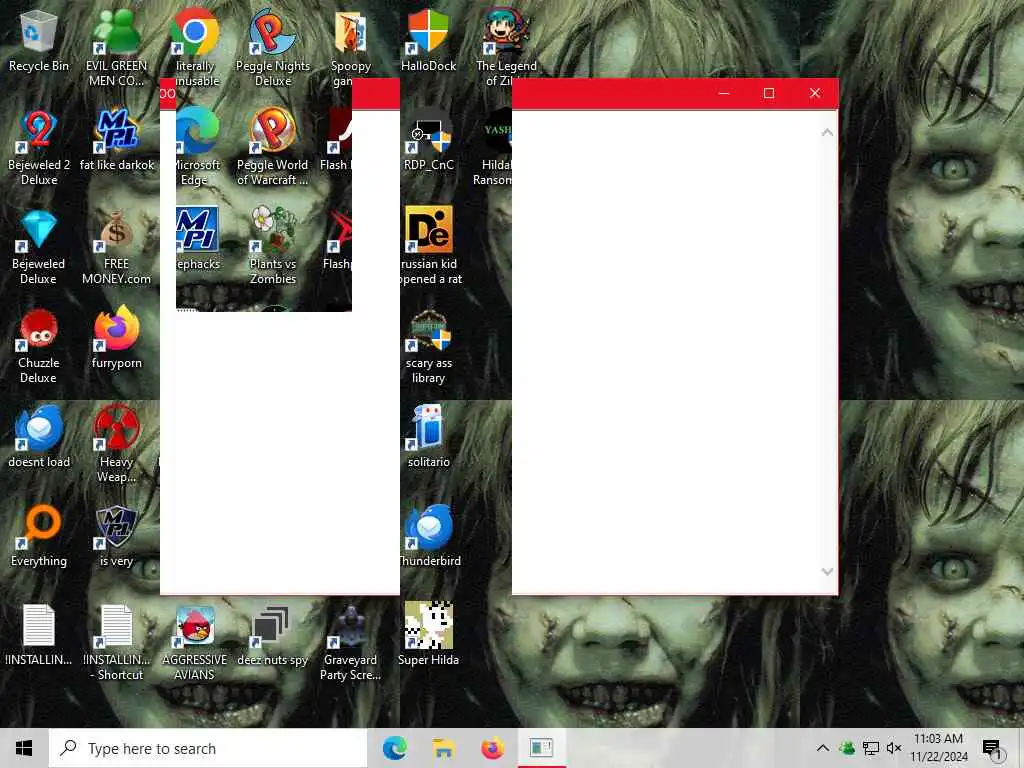Image resolution: width=1024 pixels, height=768 pixels.
Task: Open the !INSTALLIN... - Shortcut file
Action: (x=116, y=643)
